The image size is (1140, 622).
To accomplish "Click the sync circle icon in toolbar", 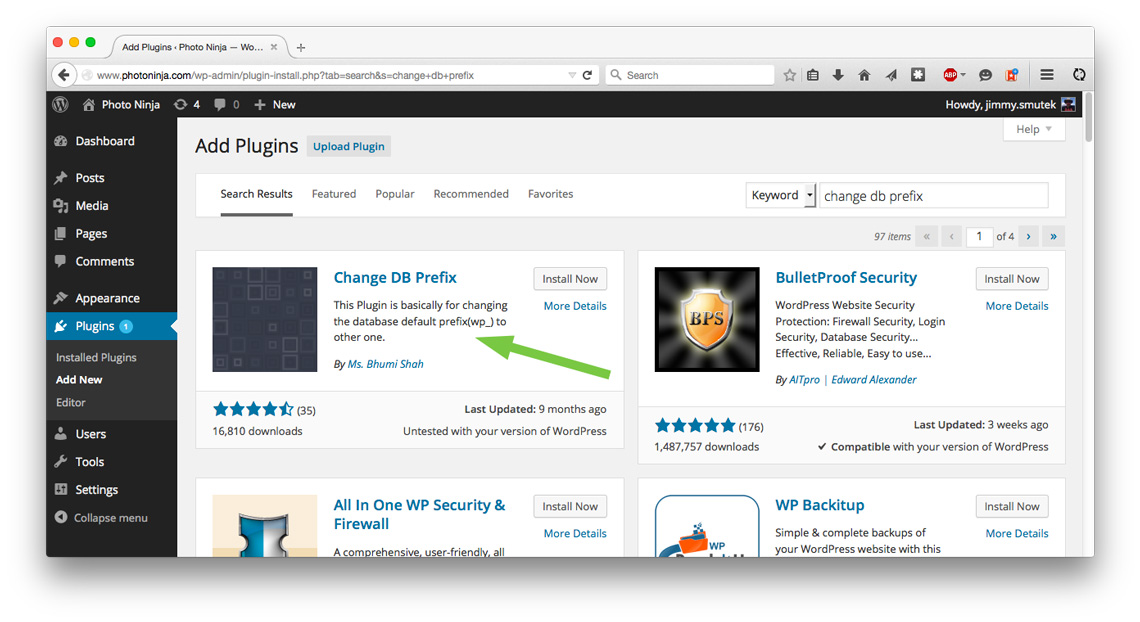I will pyautogui.click(x=1079, y=74).
